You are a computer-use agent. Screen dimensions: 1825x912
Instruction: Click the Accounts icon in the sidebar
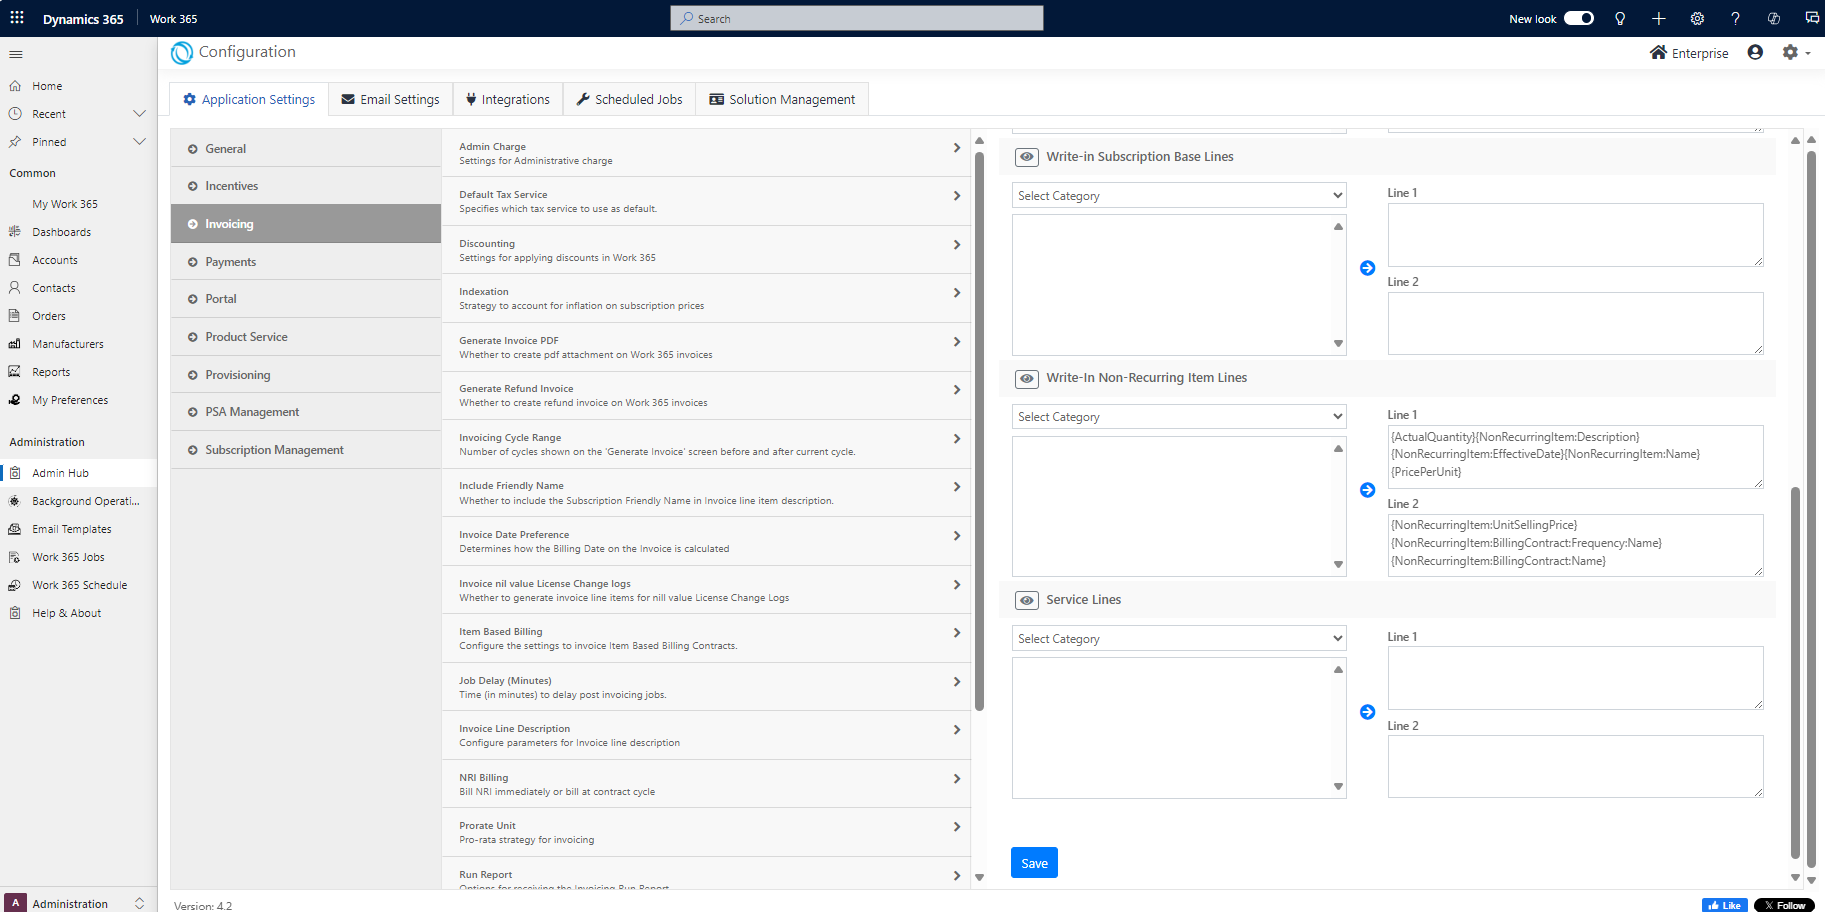(x=15, y=260)
